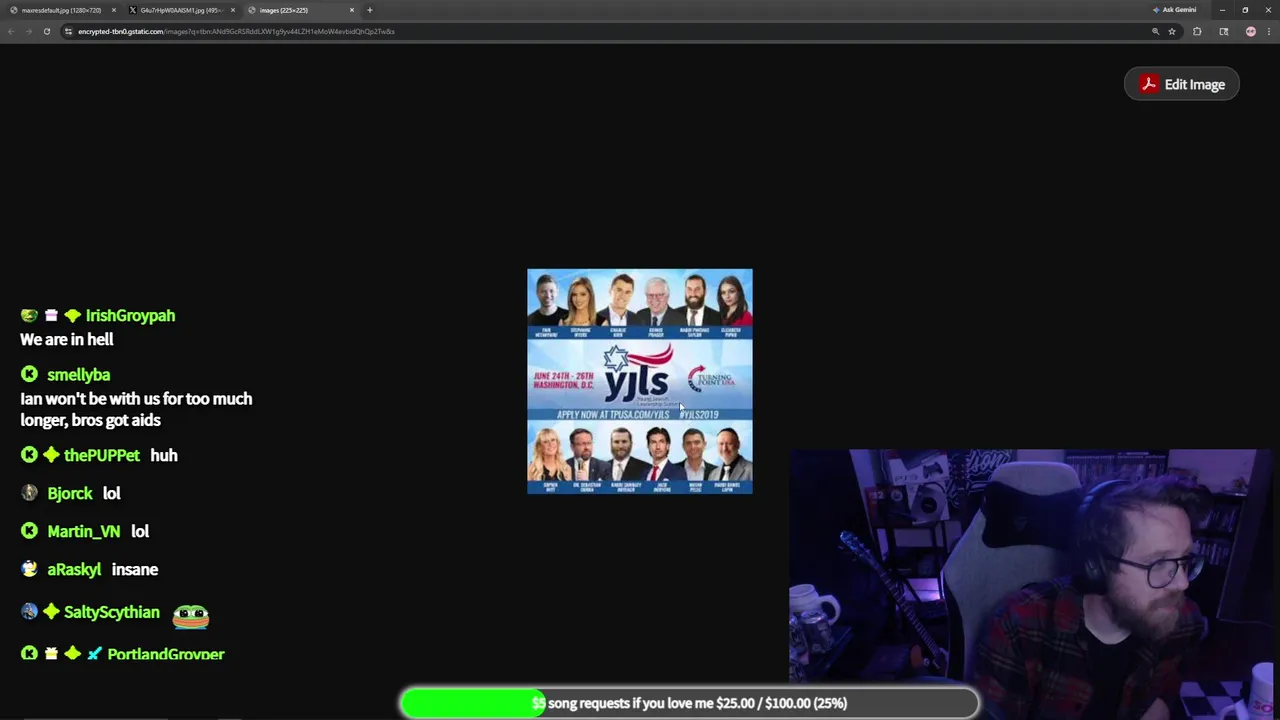Click the browser back arrow
This screenshot has width=1280, height=720.
click(11, 31)
